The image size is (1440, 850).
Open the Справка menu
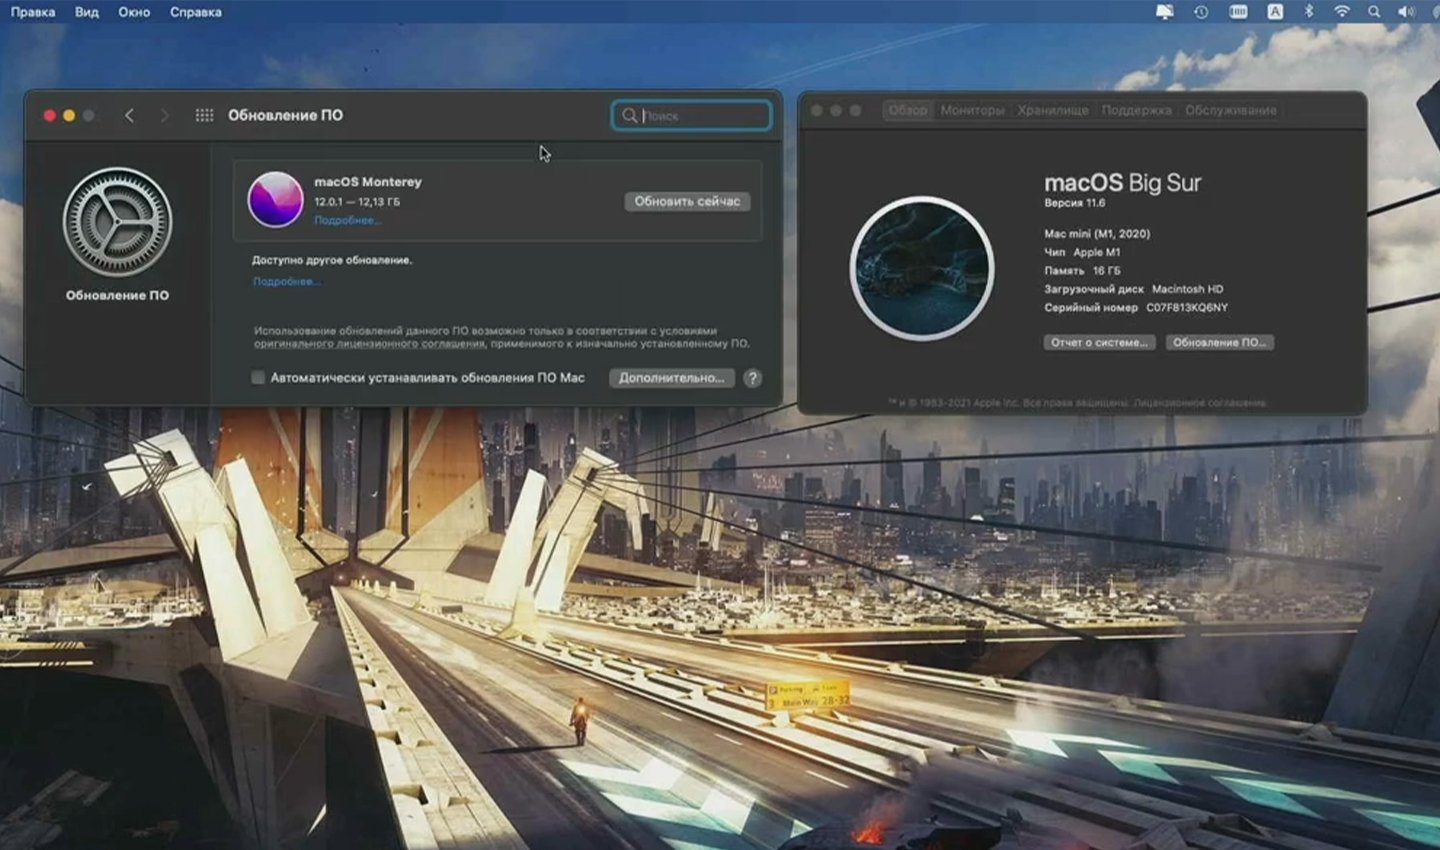(x=196, y=12)
